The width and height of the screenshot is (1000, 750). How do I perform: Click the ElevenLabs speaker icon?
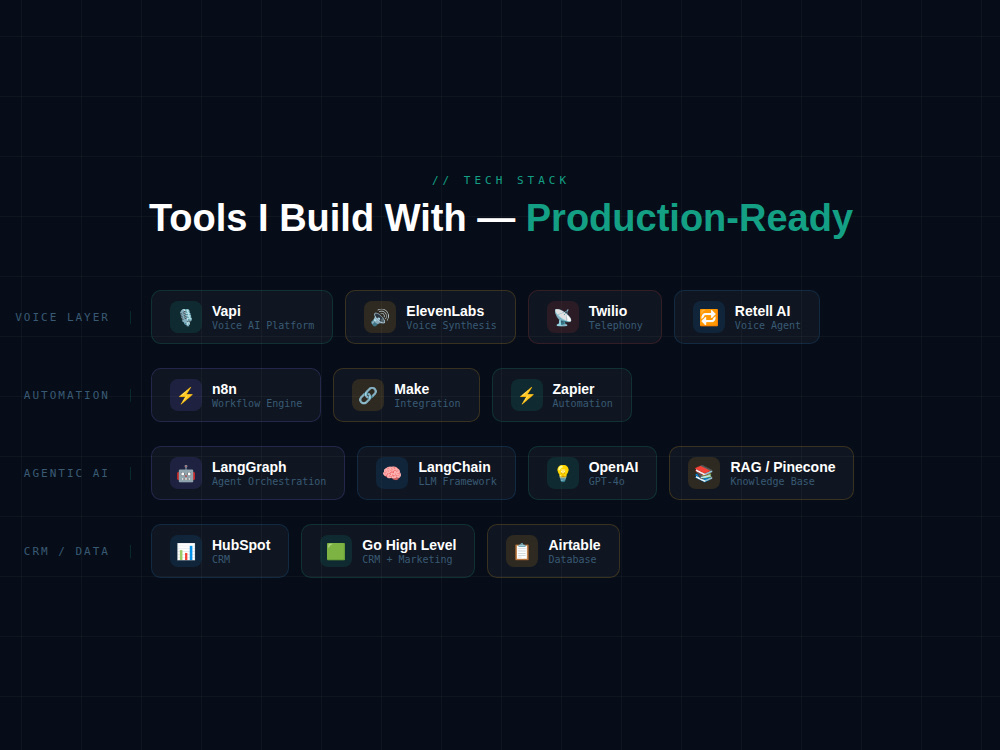[x=380, y=317]
